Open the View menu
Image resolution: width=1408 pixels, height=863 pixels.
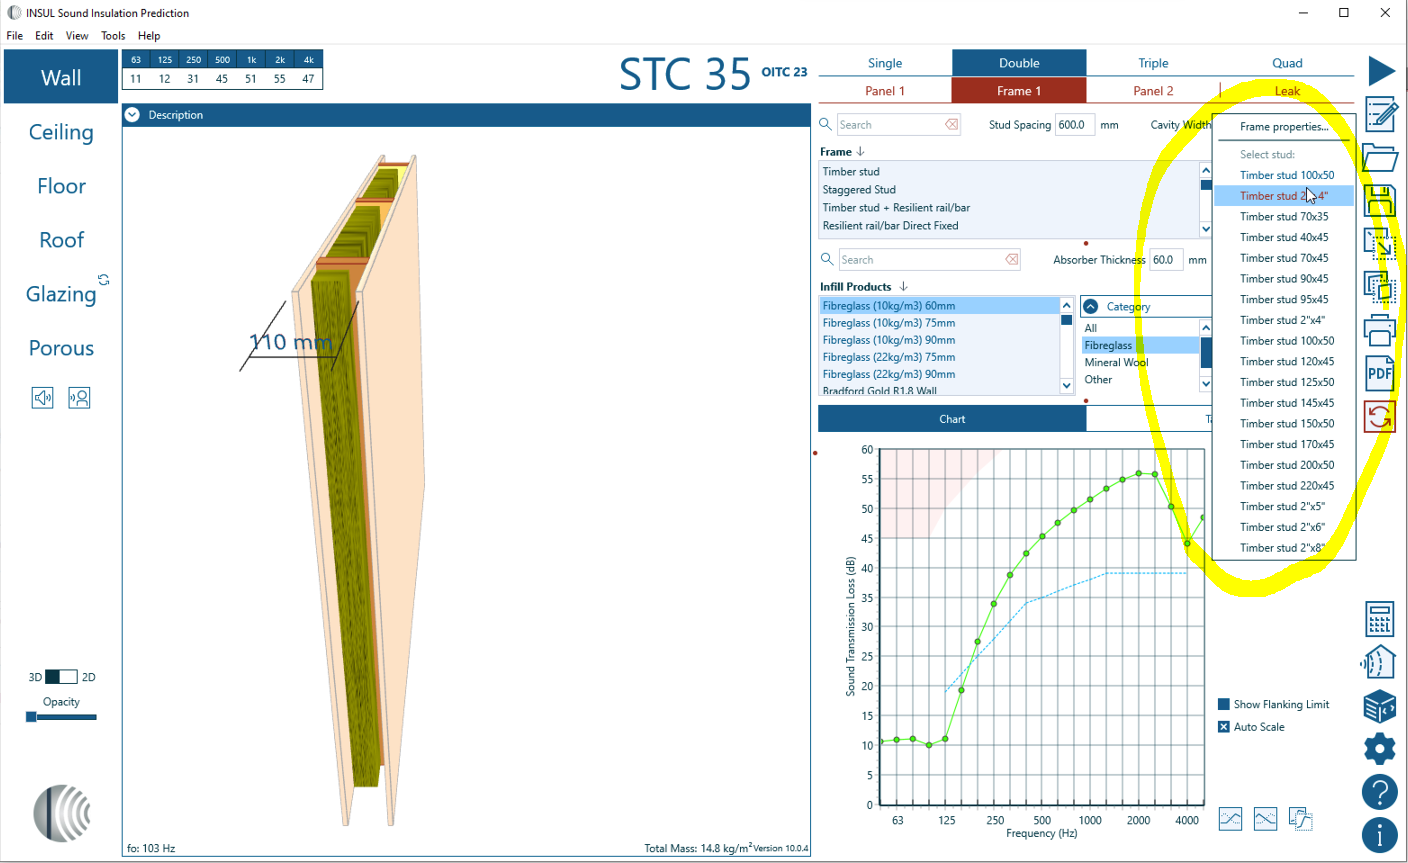click(77, 35)
